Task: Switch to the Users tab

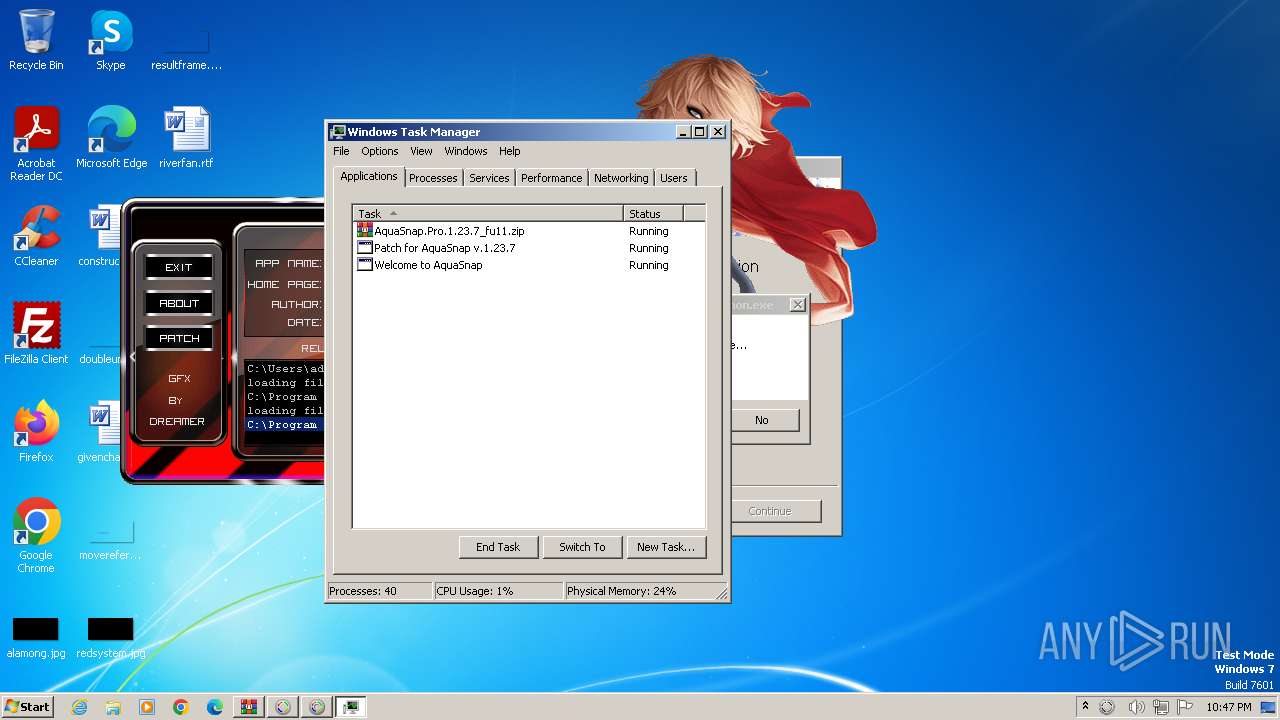Action: (674, 178)
